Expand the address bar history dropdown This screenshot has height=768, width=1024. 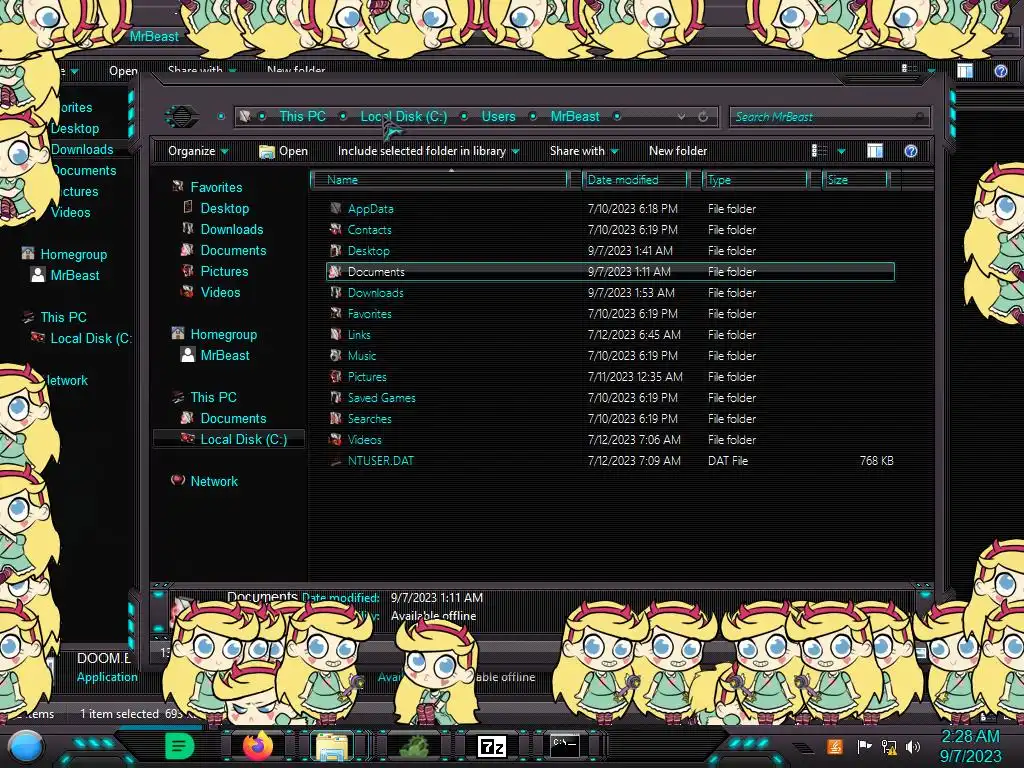coord(681,116)
